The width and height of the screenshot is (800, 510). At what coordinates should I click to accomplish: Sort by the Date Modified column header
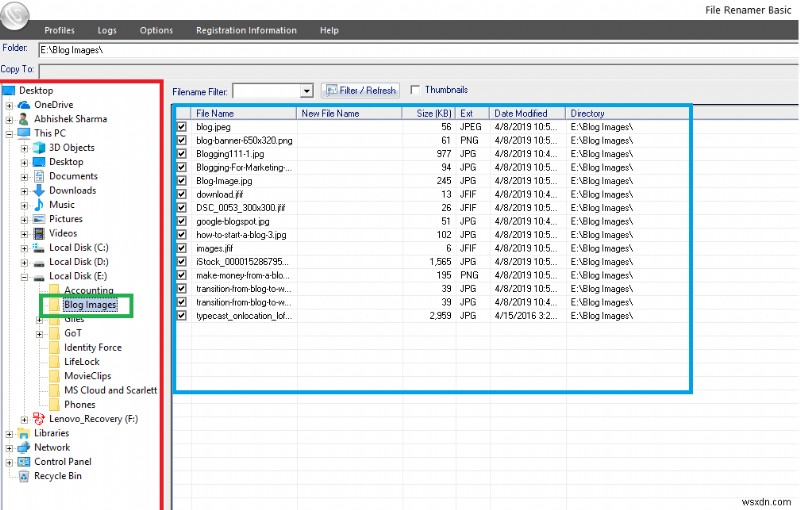click(528, 113)
